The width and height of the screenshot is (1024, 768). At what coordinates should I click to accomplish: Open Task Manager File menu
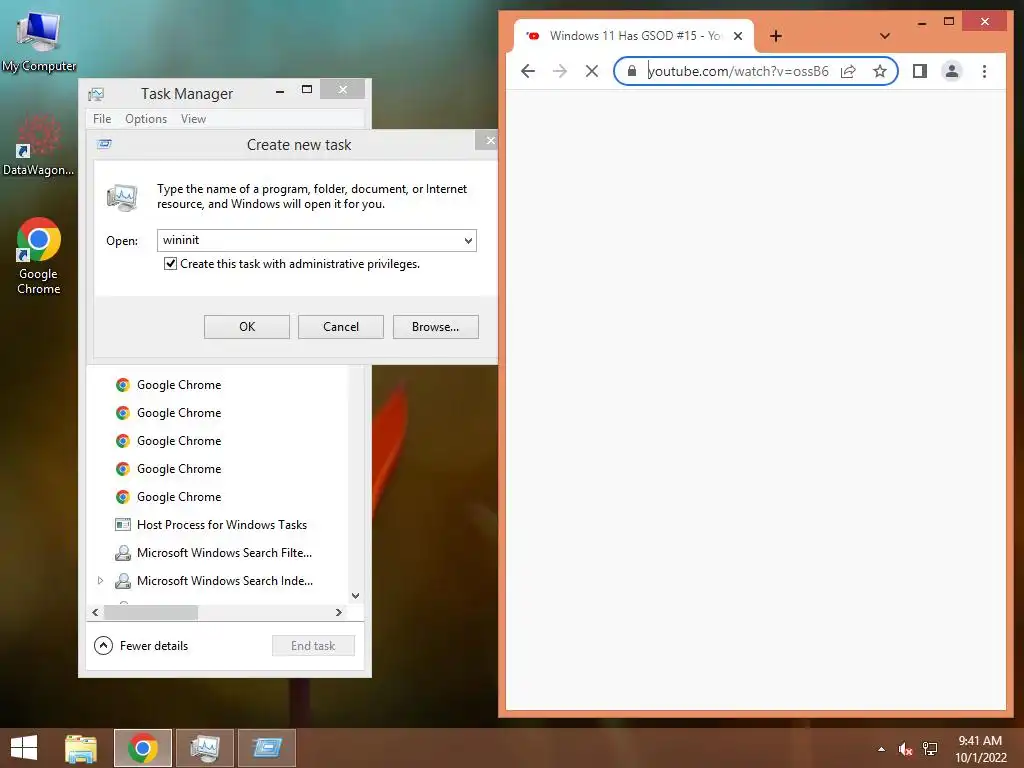tap(102, 119)
